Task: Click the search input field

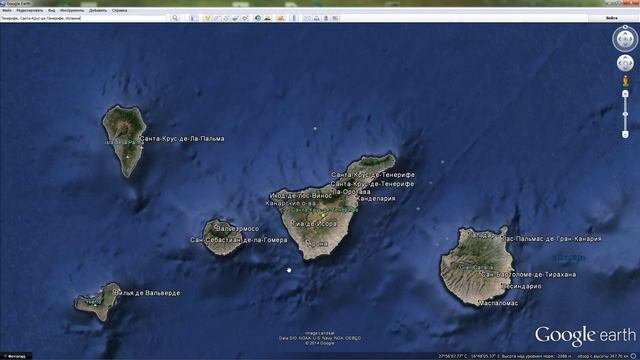Action: [83, 18]
